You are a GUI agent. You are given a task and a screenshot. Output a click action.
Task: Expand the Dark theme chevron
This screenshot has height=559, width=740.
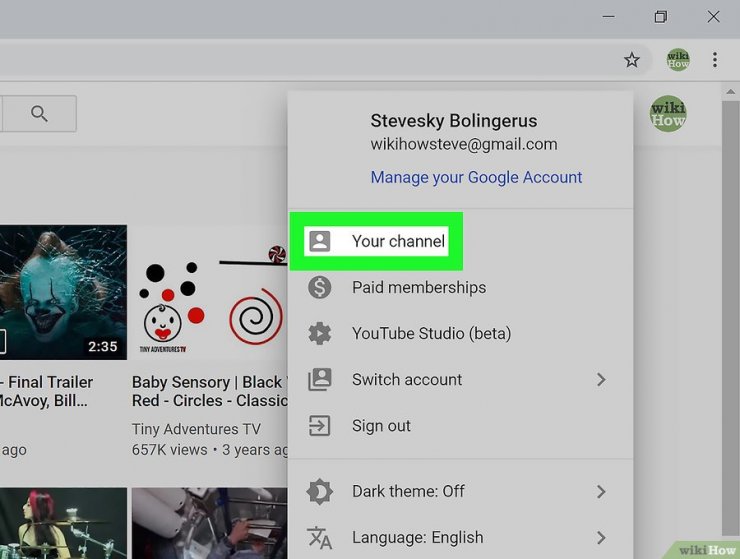[x=601, y=491]
